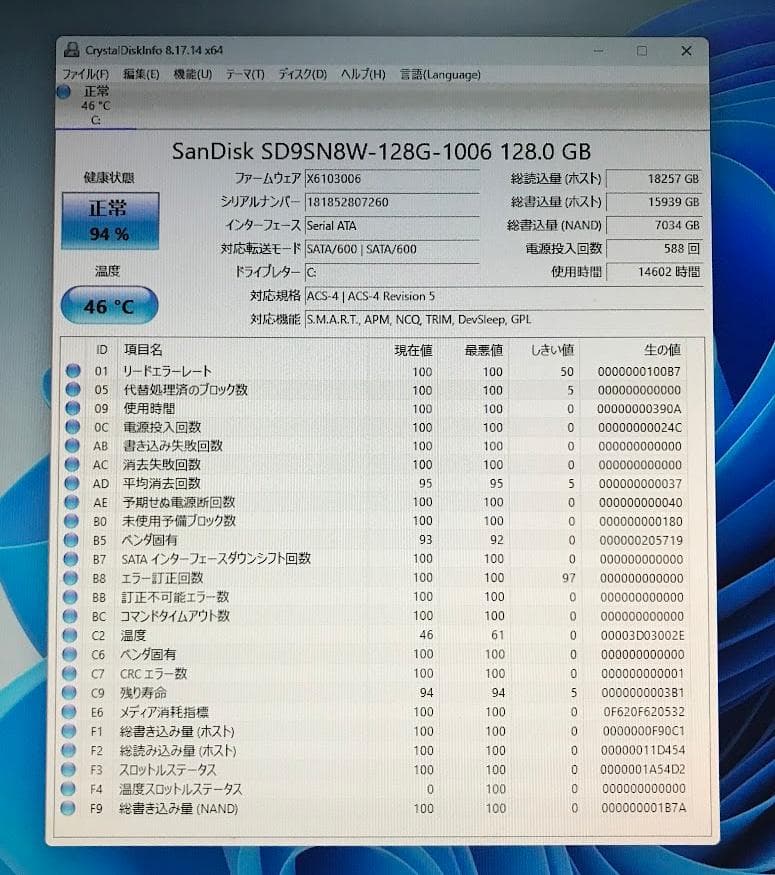Click the power-on hours value 14602 時間

point(653,272)
